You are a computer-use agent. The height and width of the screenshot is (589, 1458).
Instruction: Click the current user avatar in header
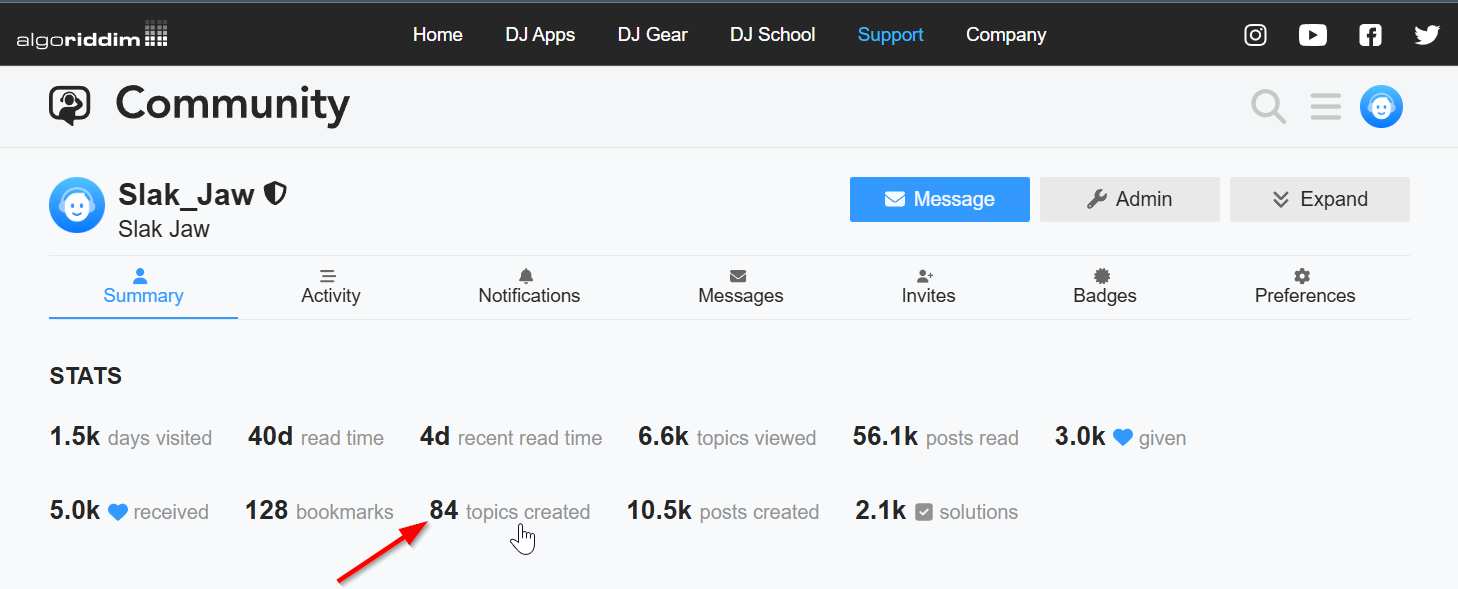coord(1381,106)
